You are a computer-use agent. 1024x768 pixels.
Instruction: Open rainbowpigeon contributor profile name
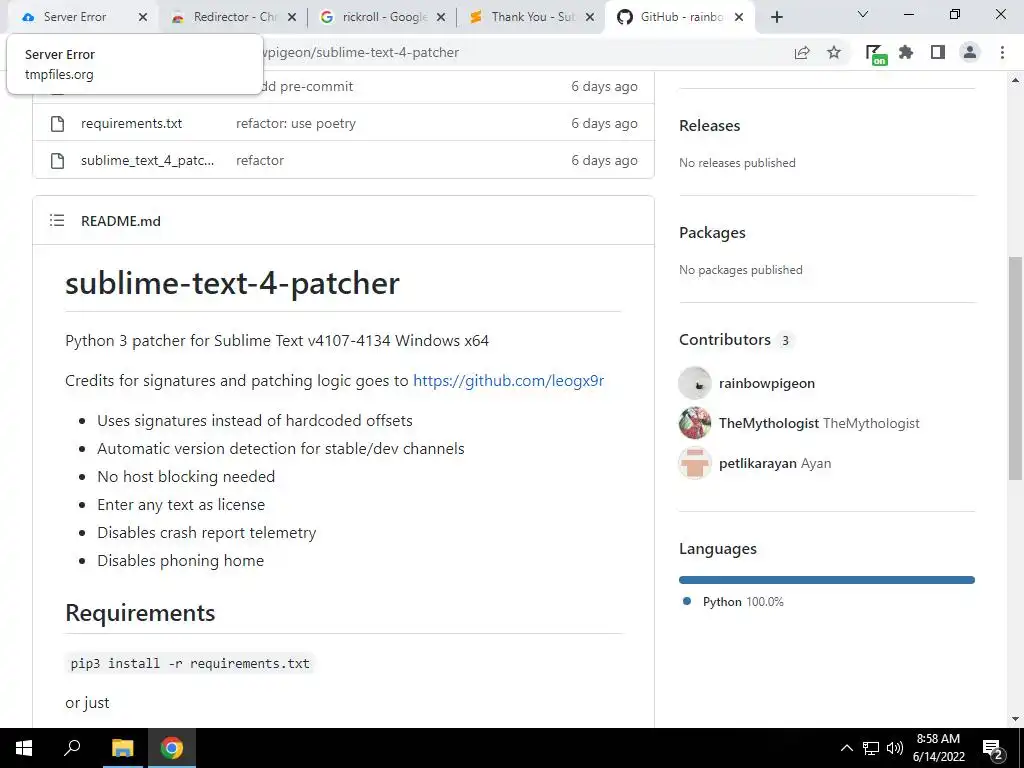click(767, 383)
